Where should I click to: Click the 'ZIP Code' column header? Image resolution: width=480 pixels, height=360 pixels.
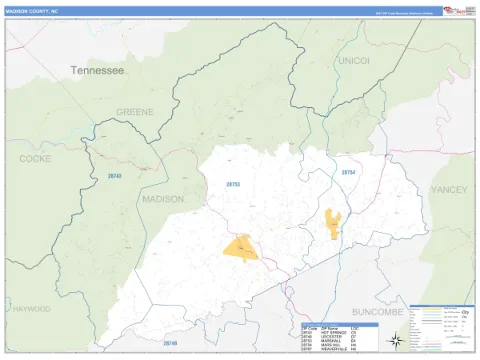tap(309, 329)
